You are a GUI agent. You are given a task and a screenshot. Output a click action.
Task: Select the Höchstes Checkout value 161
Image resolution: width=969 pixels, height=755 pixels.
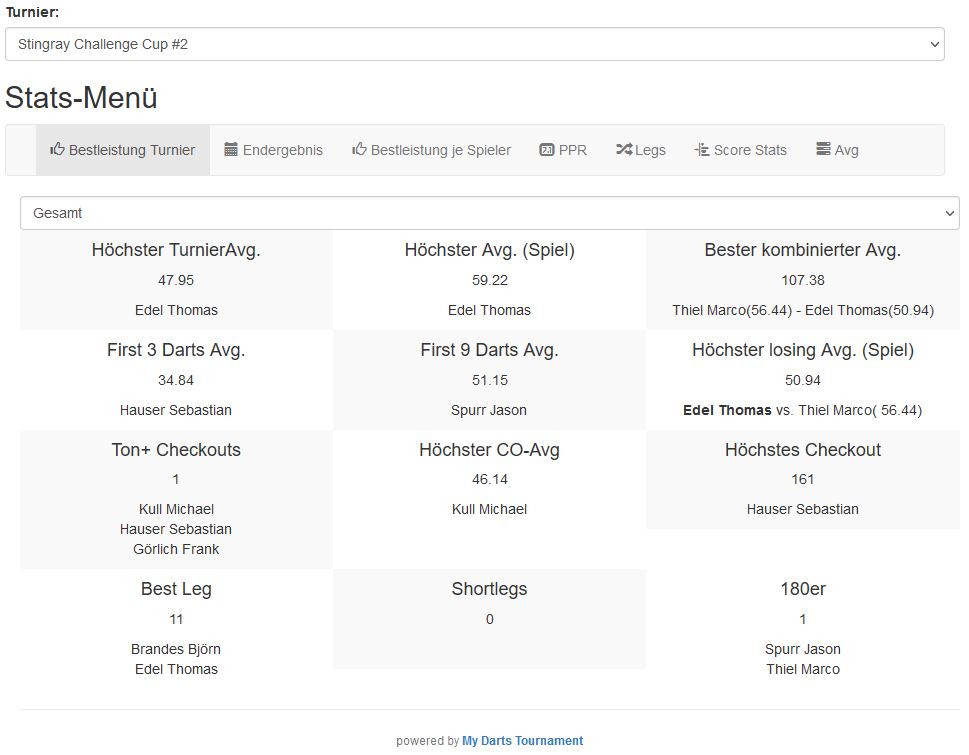pos(802,479)
